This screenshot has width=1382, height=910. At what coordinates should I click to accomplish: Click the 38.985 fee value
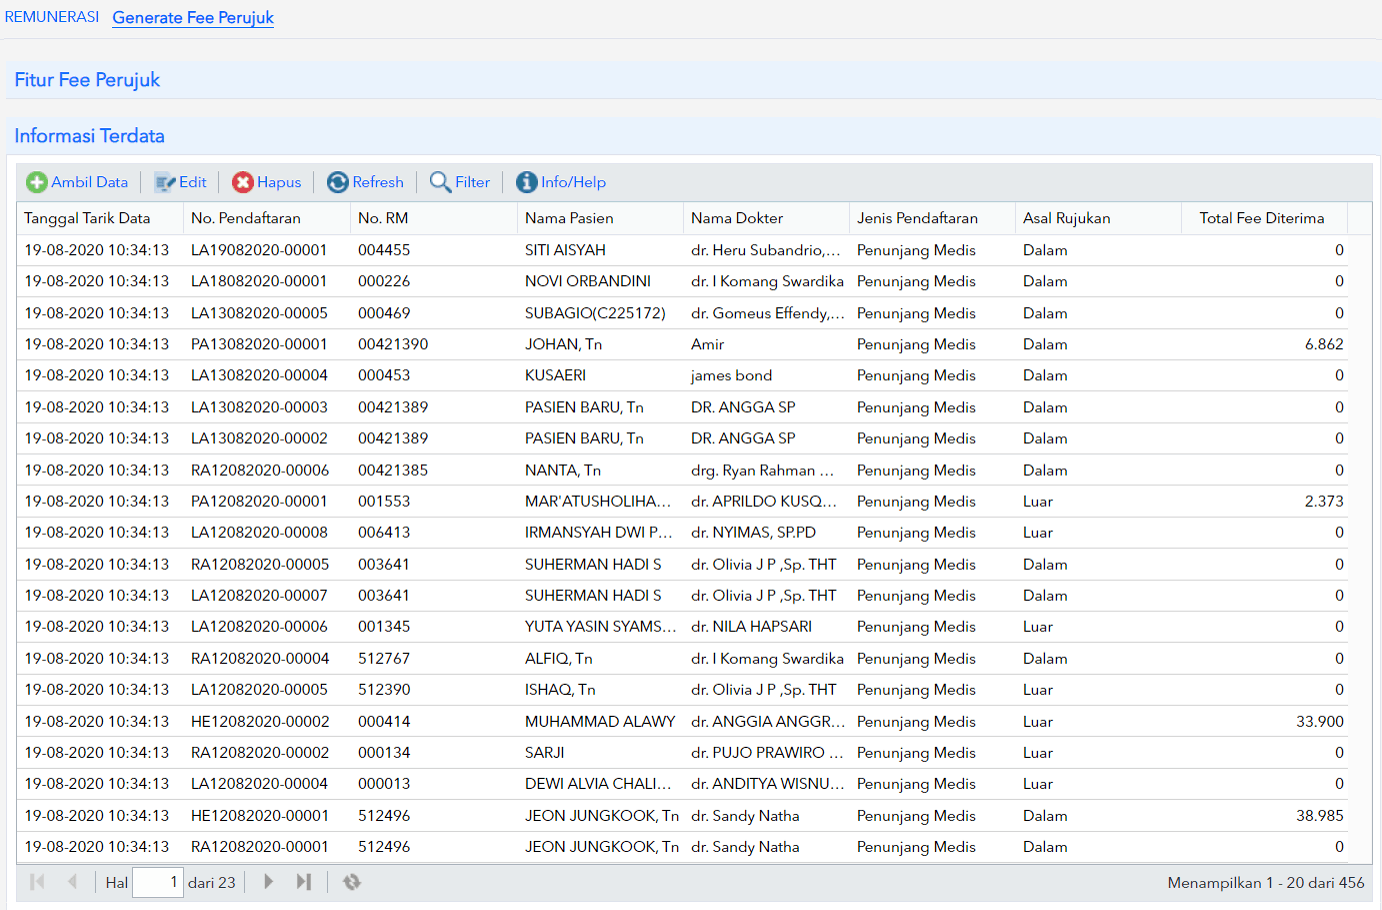point(1320,815)
